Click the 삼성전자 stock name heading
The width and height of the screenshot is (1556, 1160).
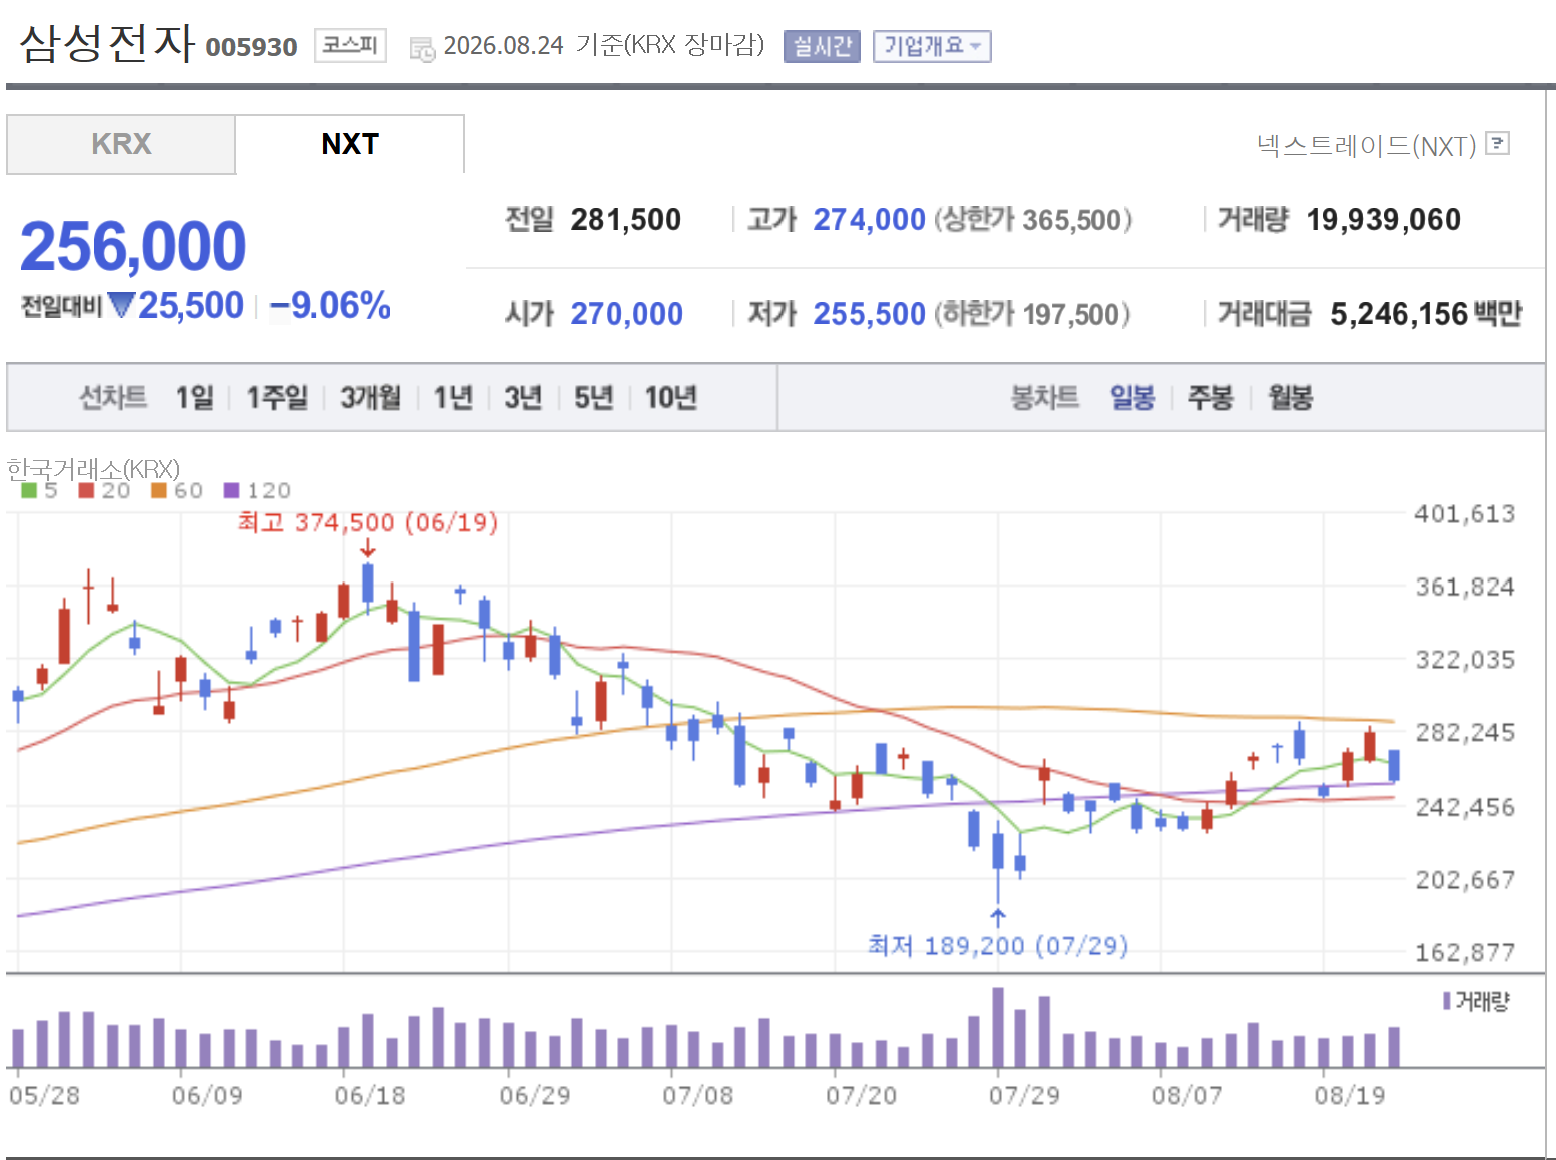click(x=107, y=43)
